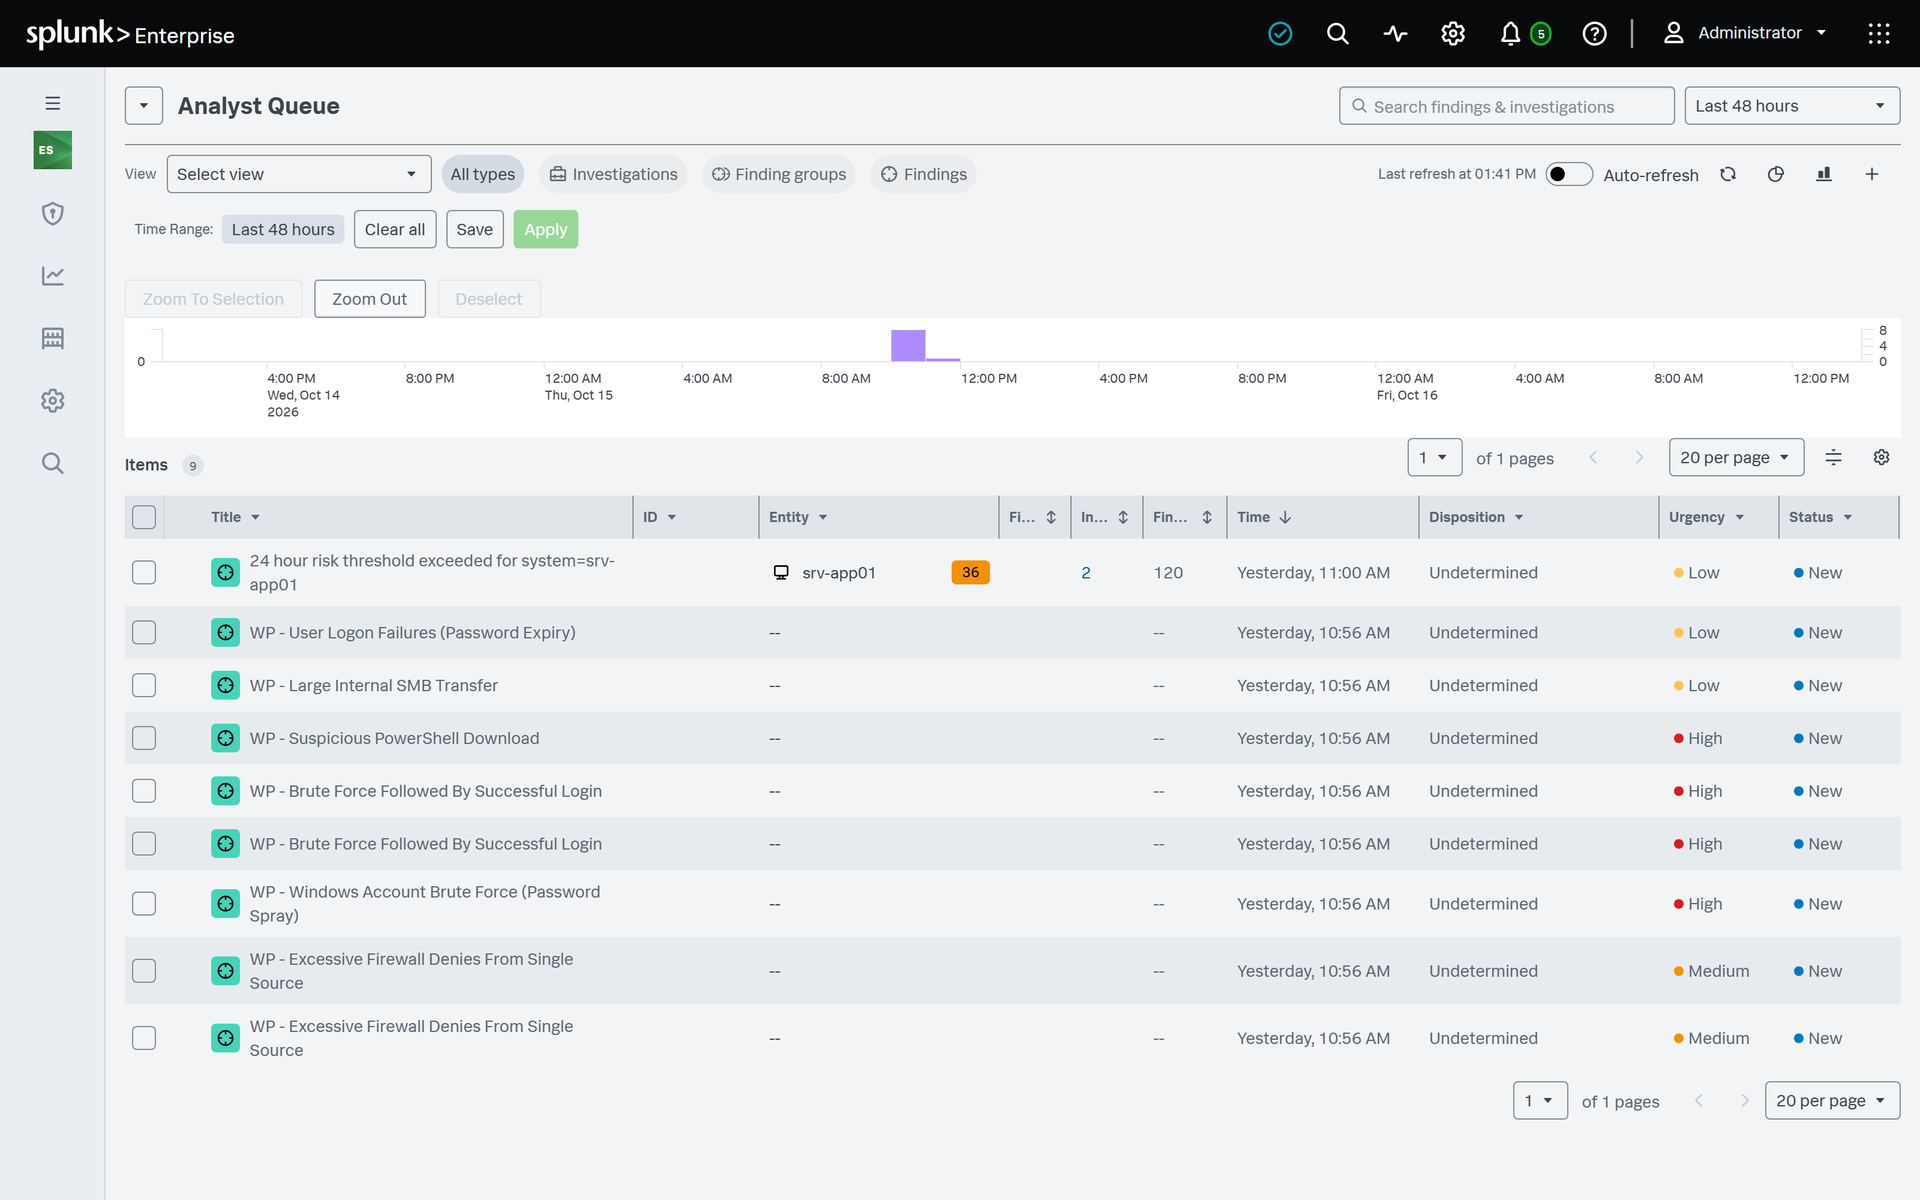This screenshot has width=1920, height=1200.
Task: Select checkbox for 24 hour risk threshold row
Action: [x=144, y=572]
